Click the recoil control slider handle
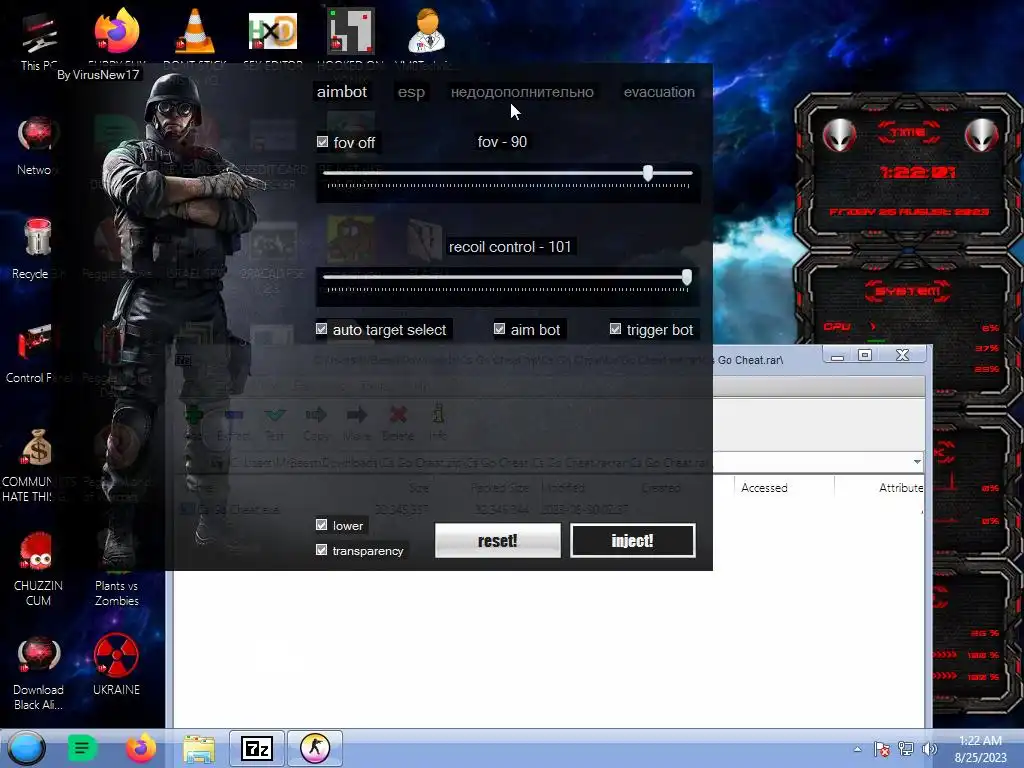The image size is (1024, 768). click(x=687, y=277)
